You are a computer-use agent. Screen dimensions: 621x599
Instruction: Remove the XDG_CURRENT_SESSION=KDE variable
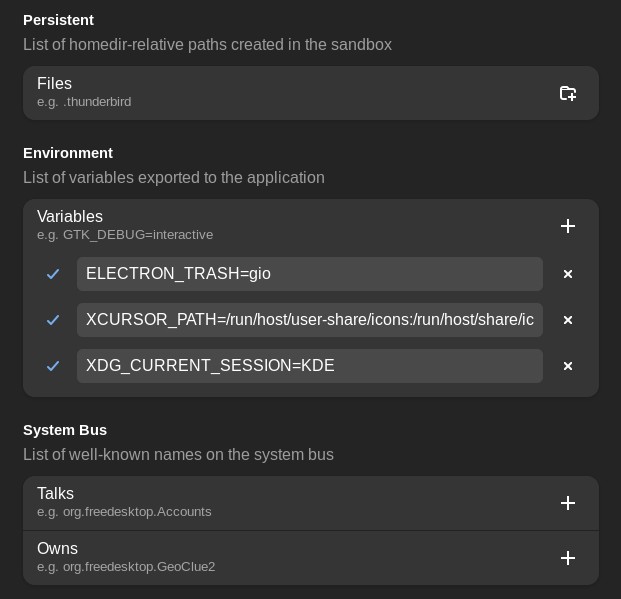click(568, 366)
